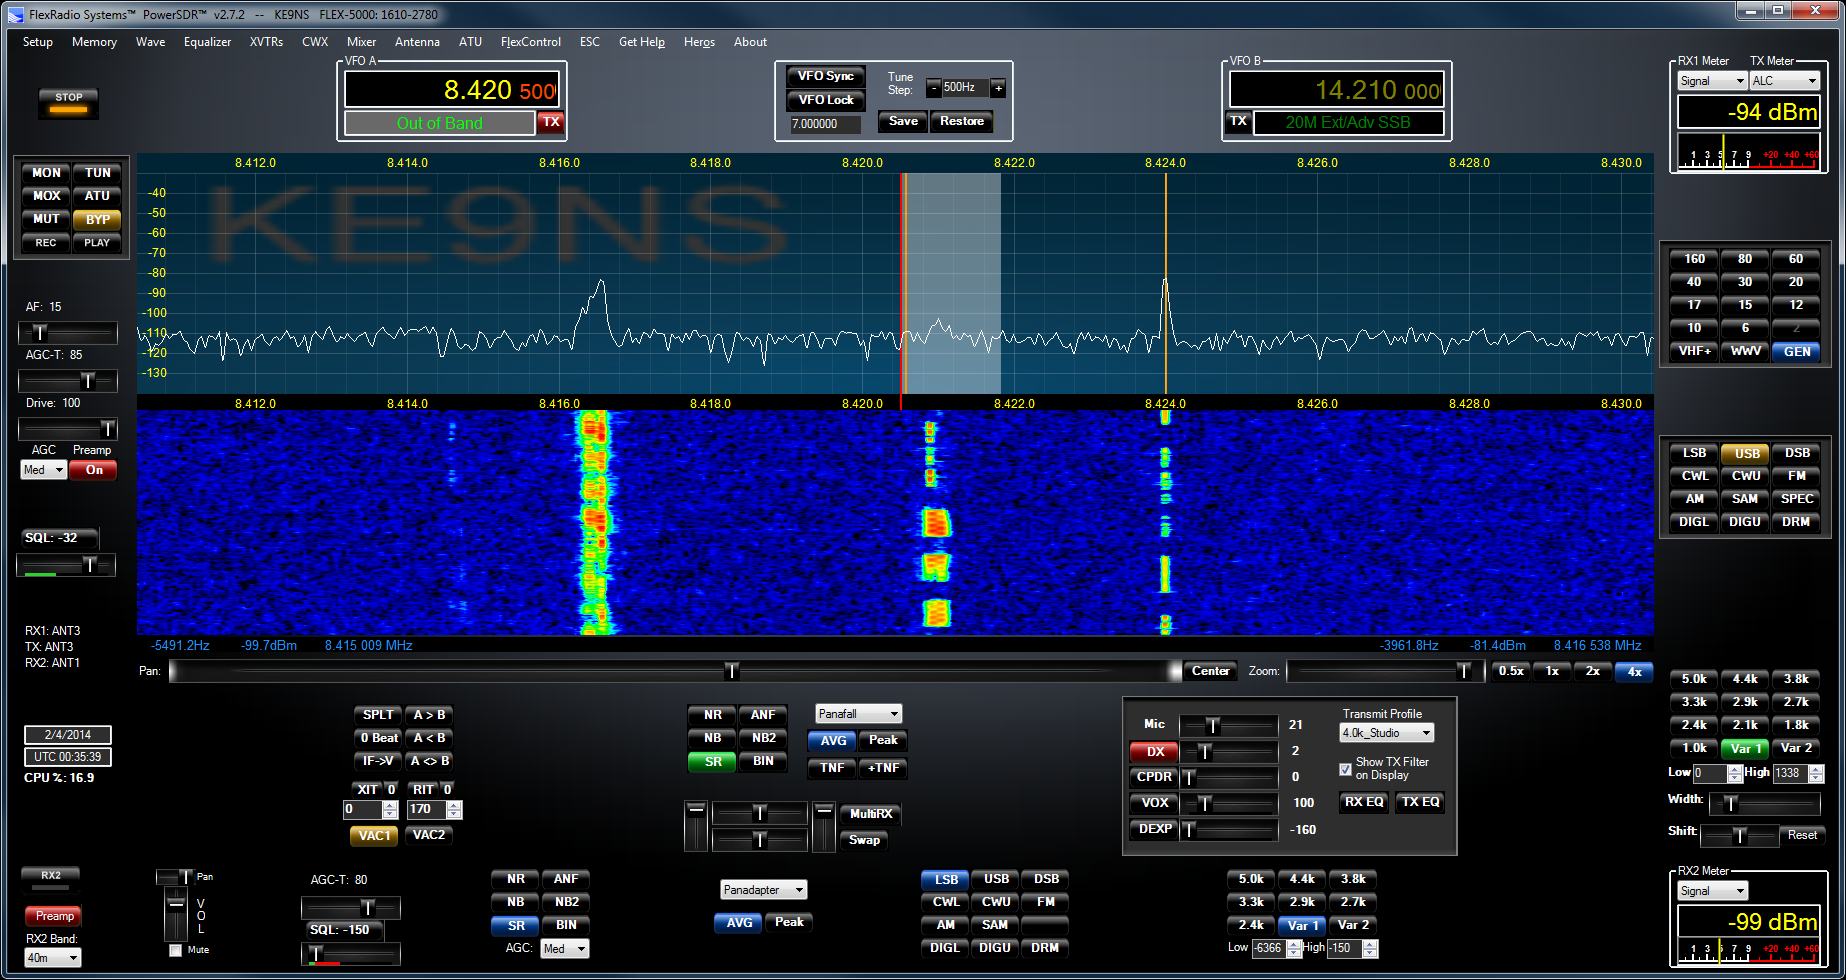Select the 5.0k RX1 filter
The height and width of the screenshot is (980, 1846).
1694,679
